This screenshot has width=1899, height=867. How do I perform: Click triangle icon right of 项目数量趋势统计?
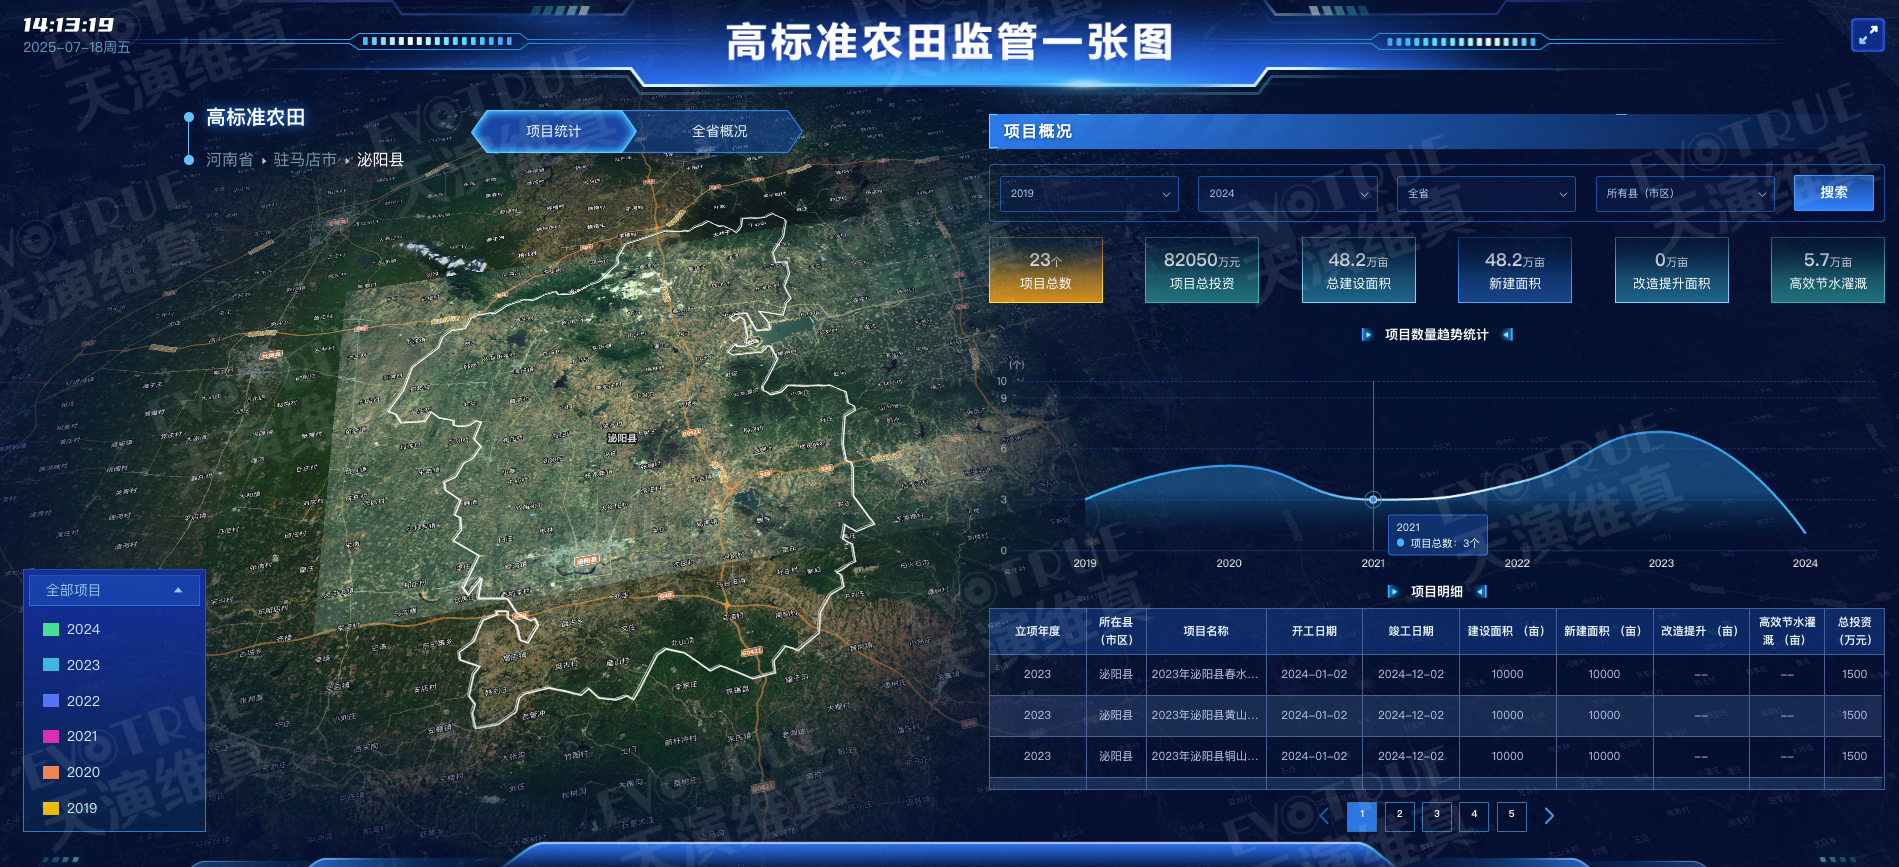(x=1508, y=335)
